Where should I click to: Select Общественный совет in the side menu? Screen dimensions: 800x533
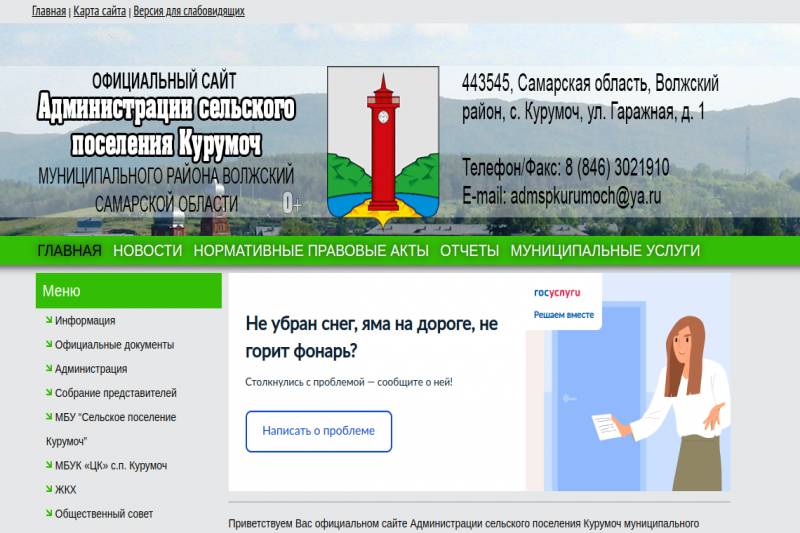(x=104, y=514)
